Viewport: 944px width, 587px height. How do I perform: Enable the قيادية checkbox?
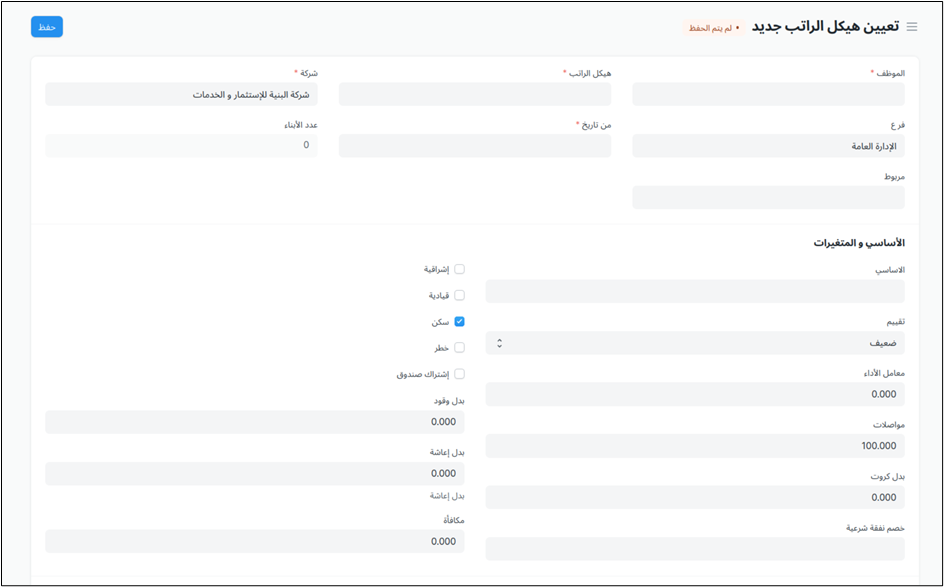tap(459, 295)
